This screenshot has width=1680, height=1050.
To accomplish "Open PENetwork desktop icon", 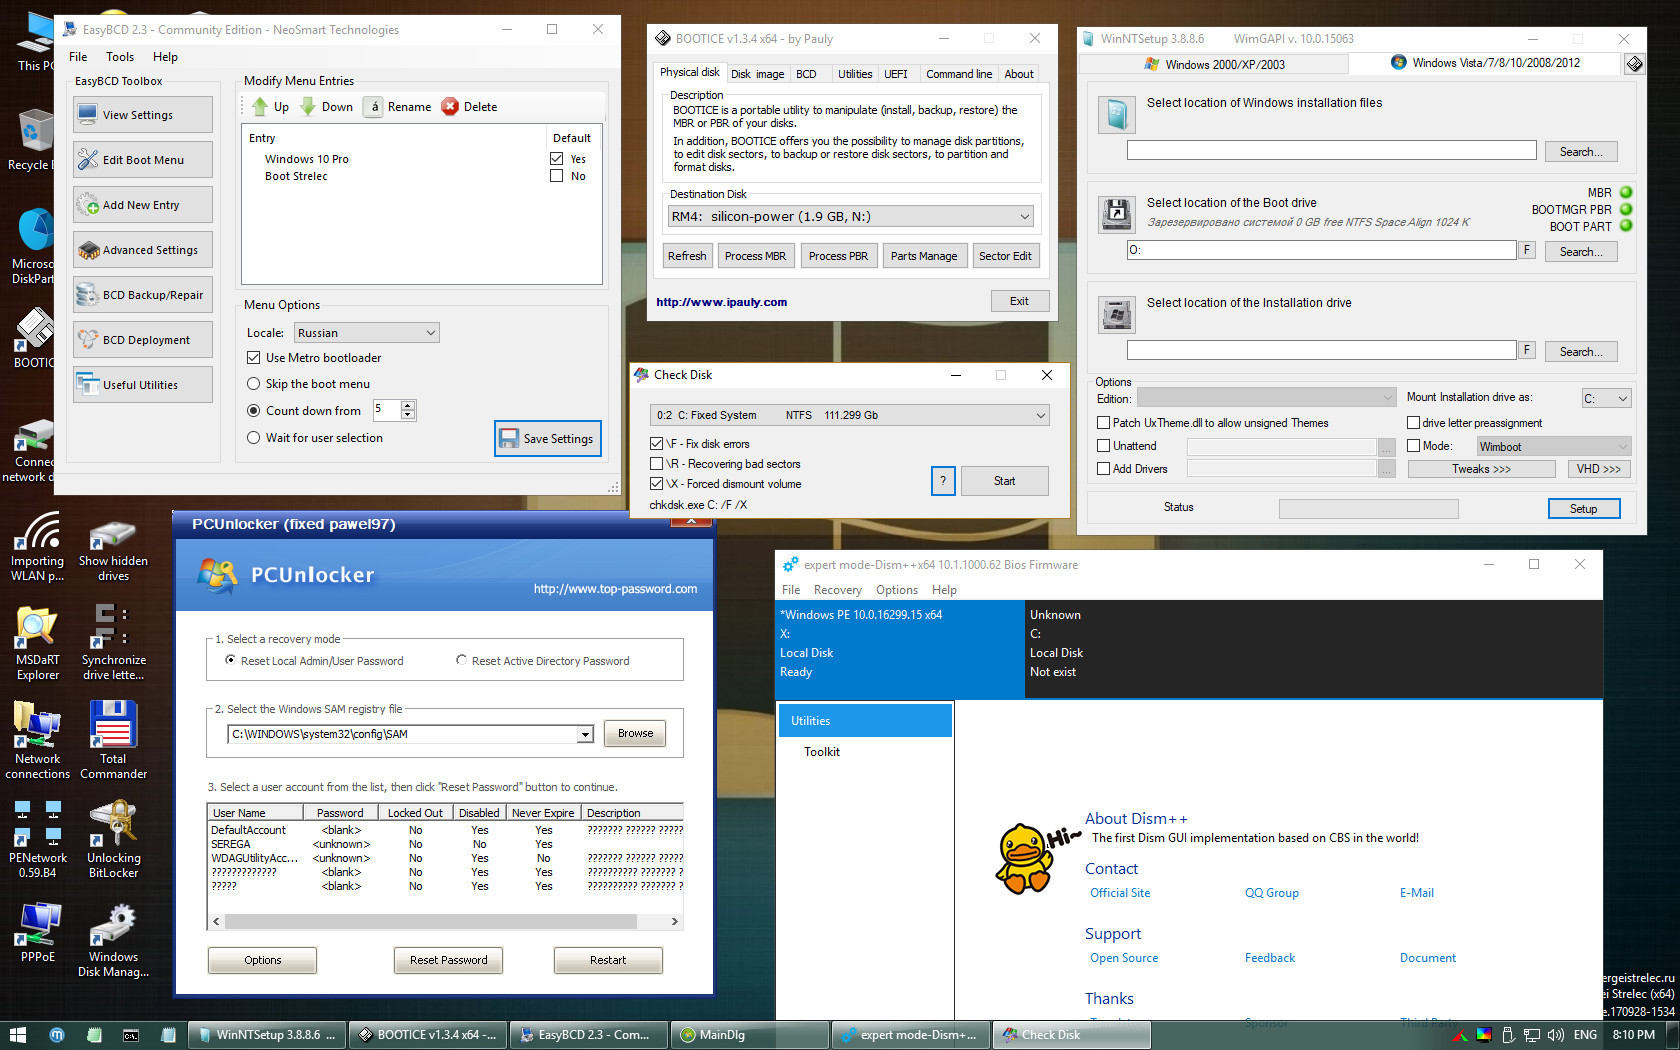I will 37,840.
